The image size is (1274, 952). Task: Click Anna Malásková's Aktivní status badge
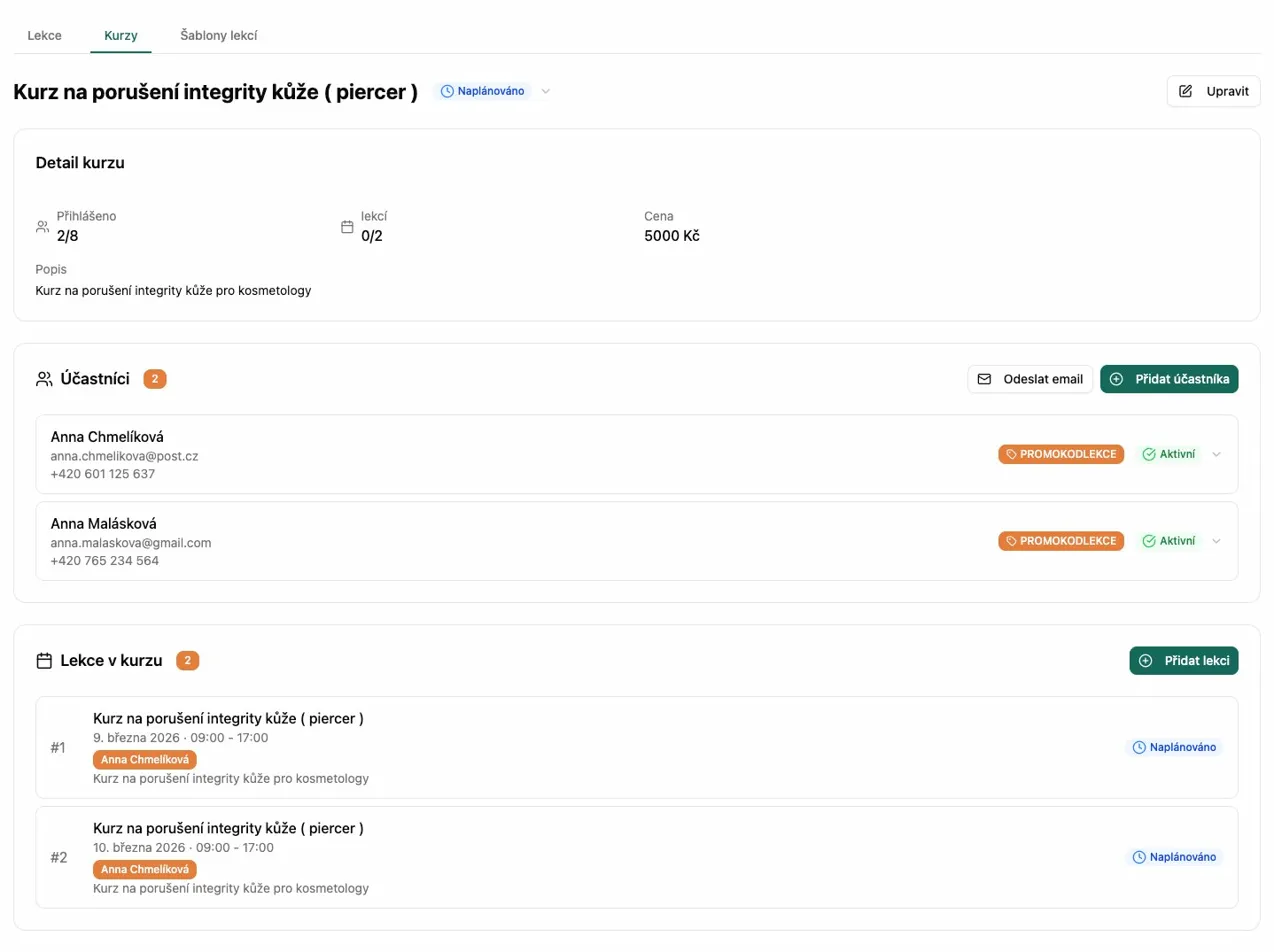click(1168, 541)
